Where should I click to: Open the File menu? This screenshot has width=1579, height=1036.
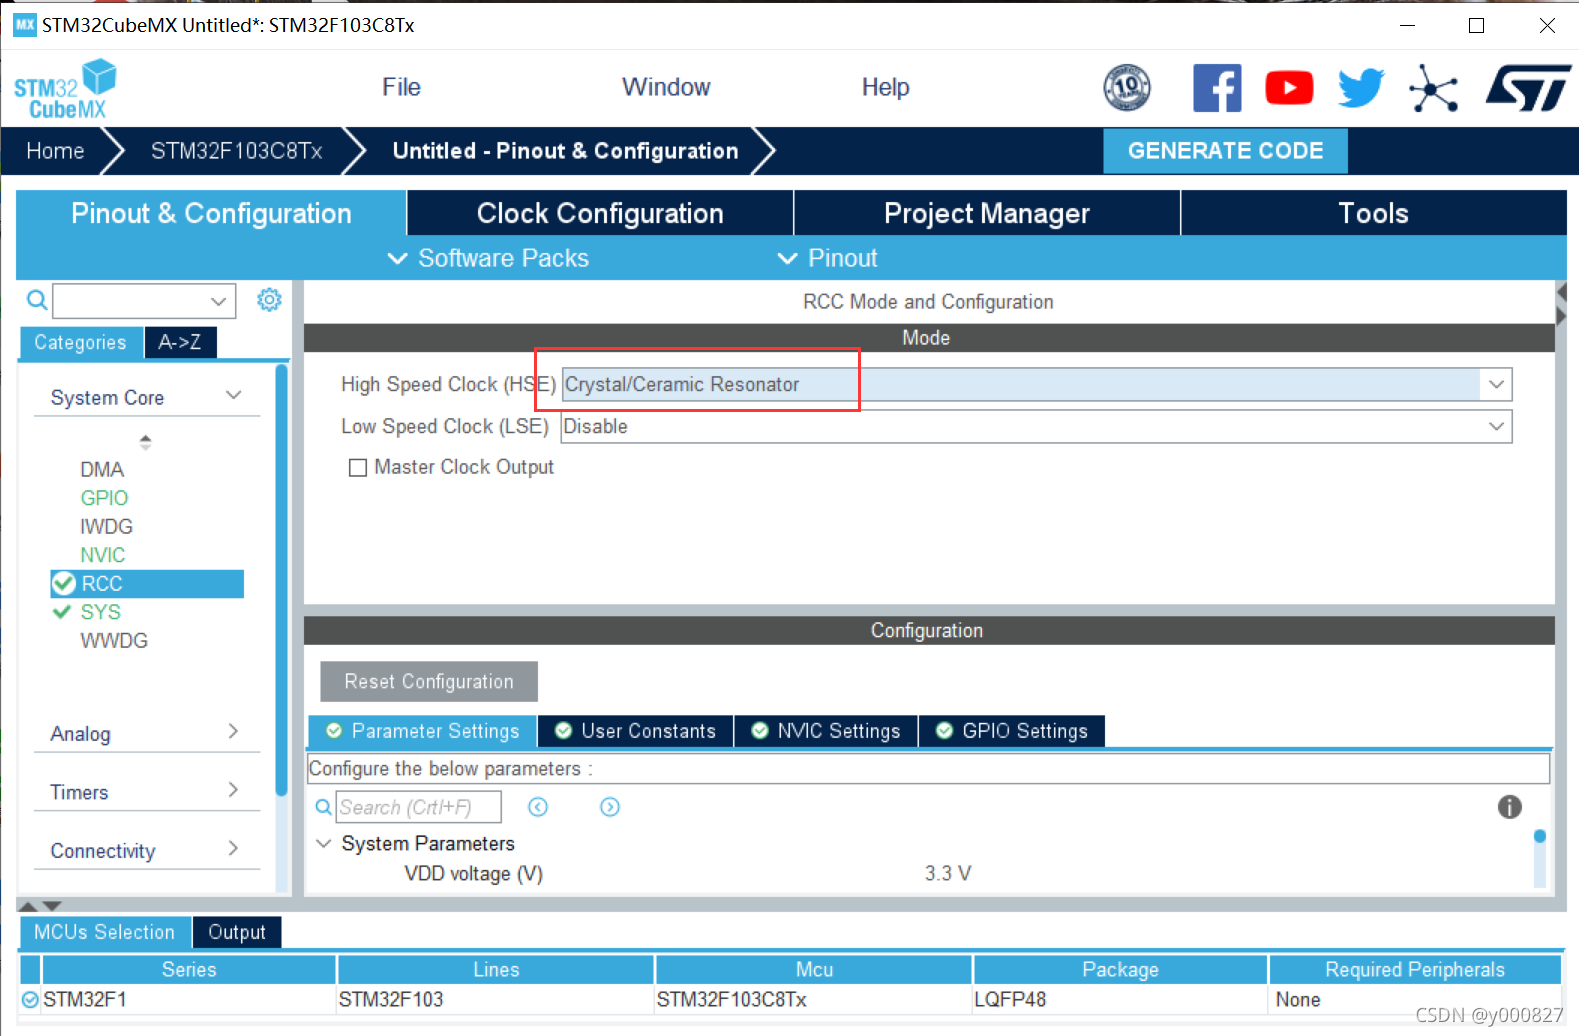coord(401,87)
